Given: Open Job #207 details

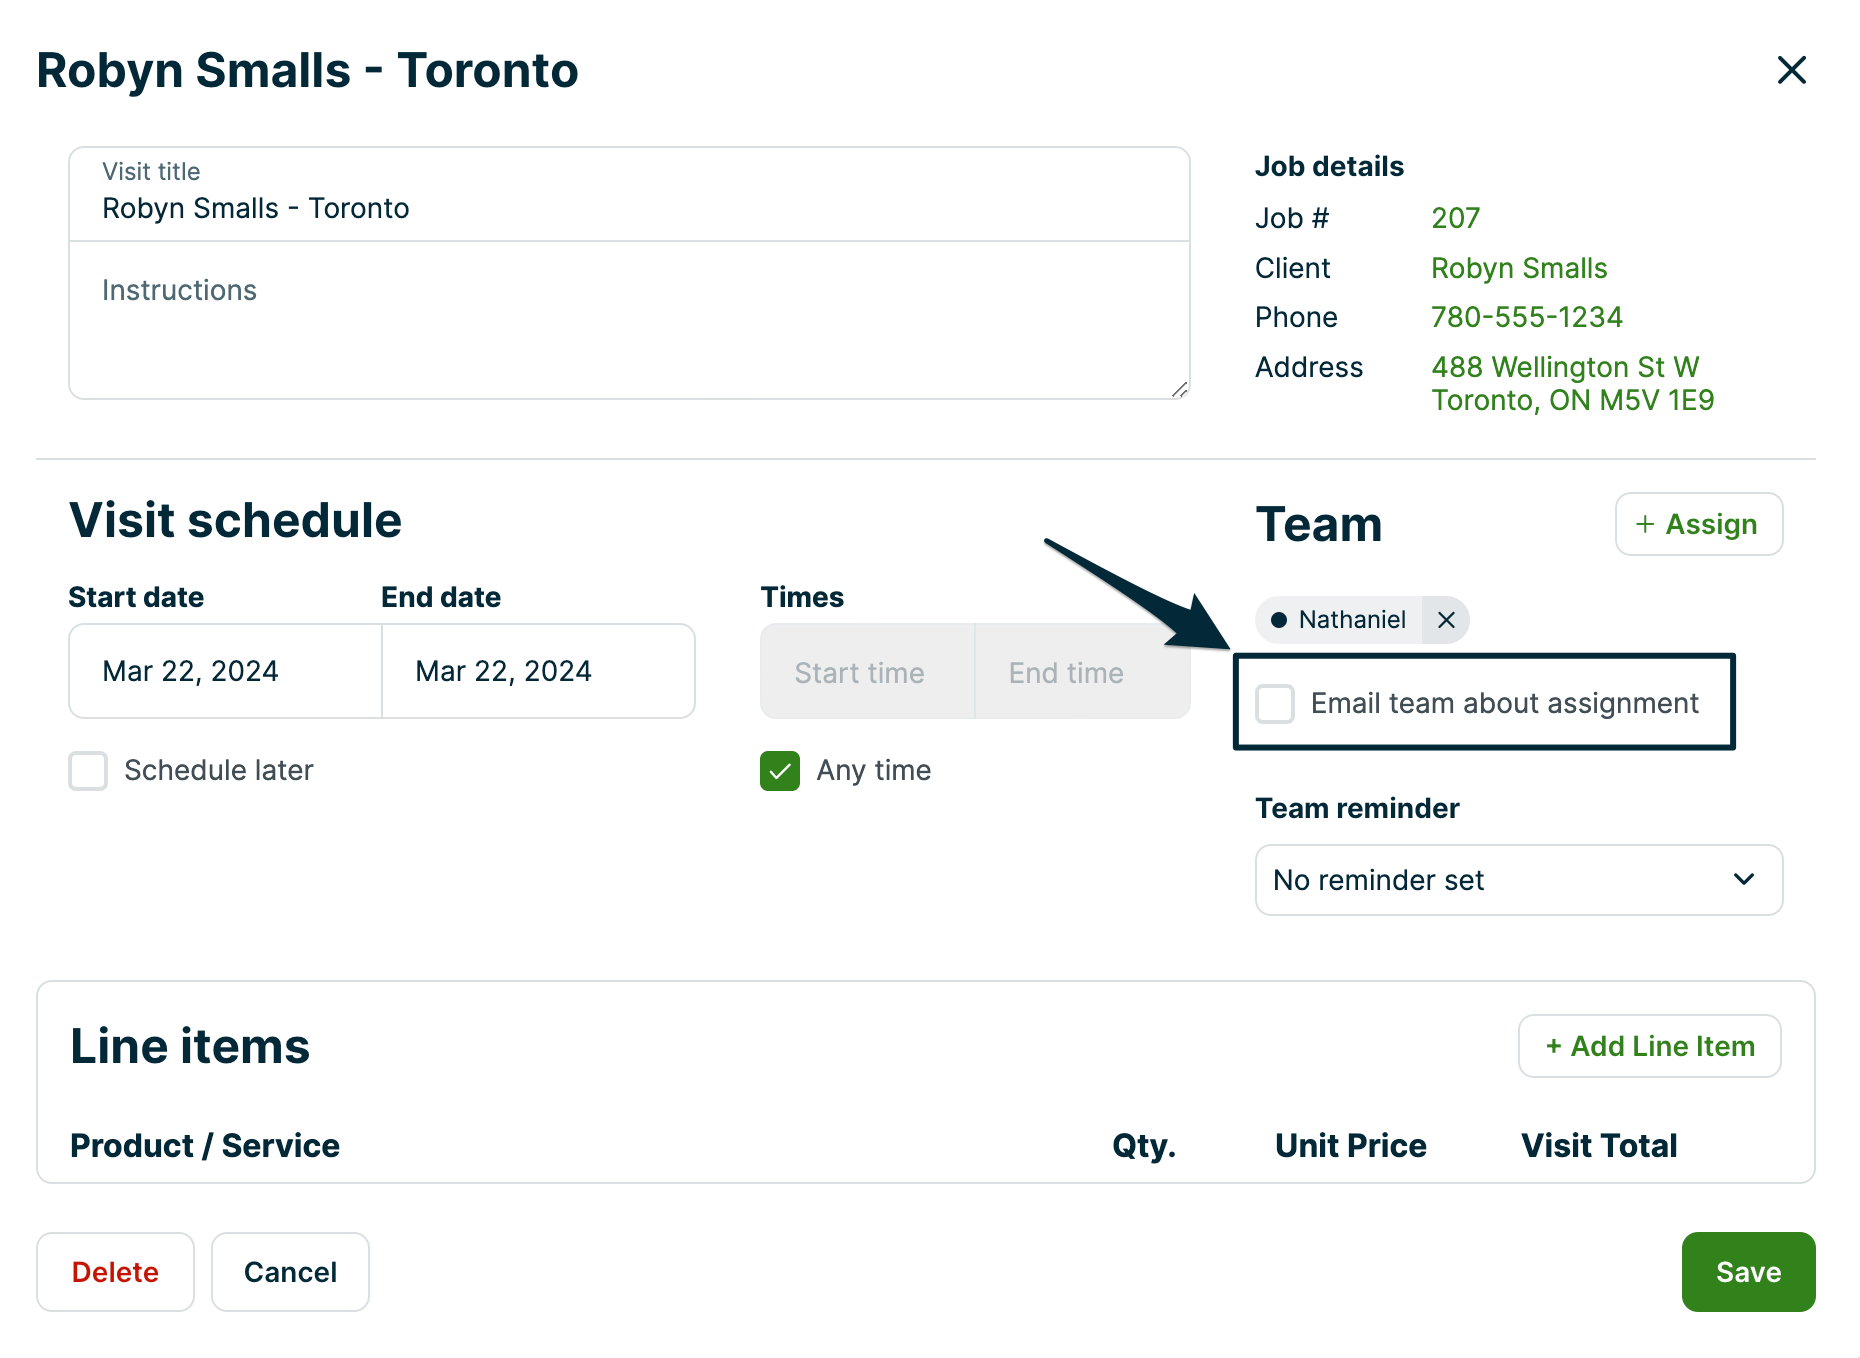Looking at the screenshot, I should click(x=1454, y=217).
